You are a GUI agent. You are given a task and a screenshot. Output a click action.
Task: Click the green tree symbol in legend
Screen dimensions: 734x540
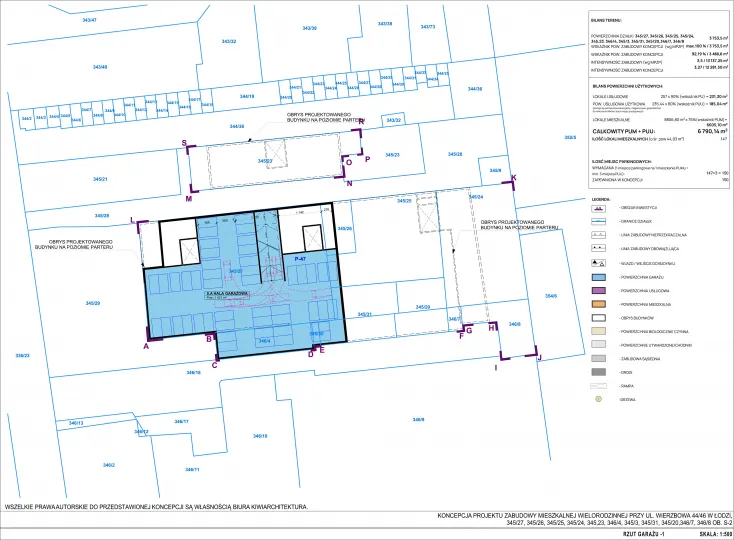coord(600,398)
